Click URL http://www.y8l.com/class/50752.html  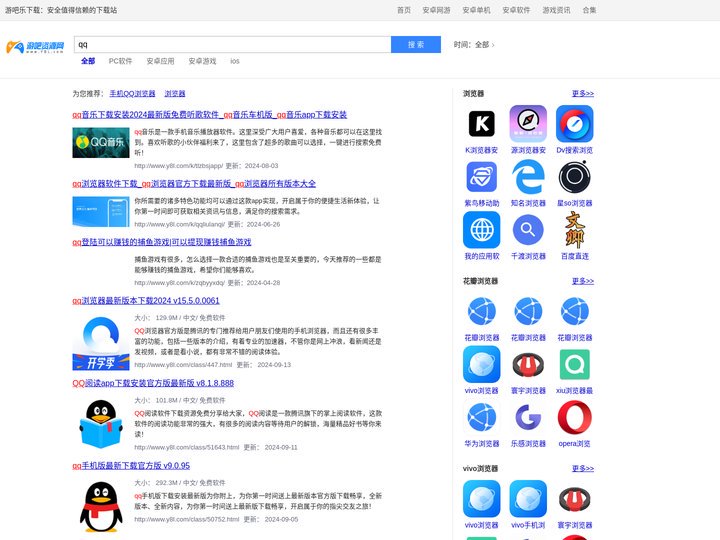tap(187, 519)
